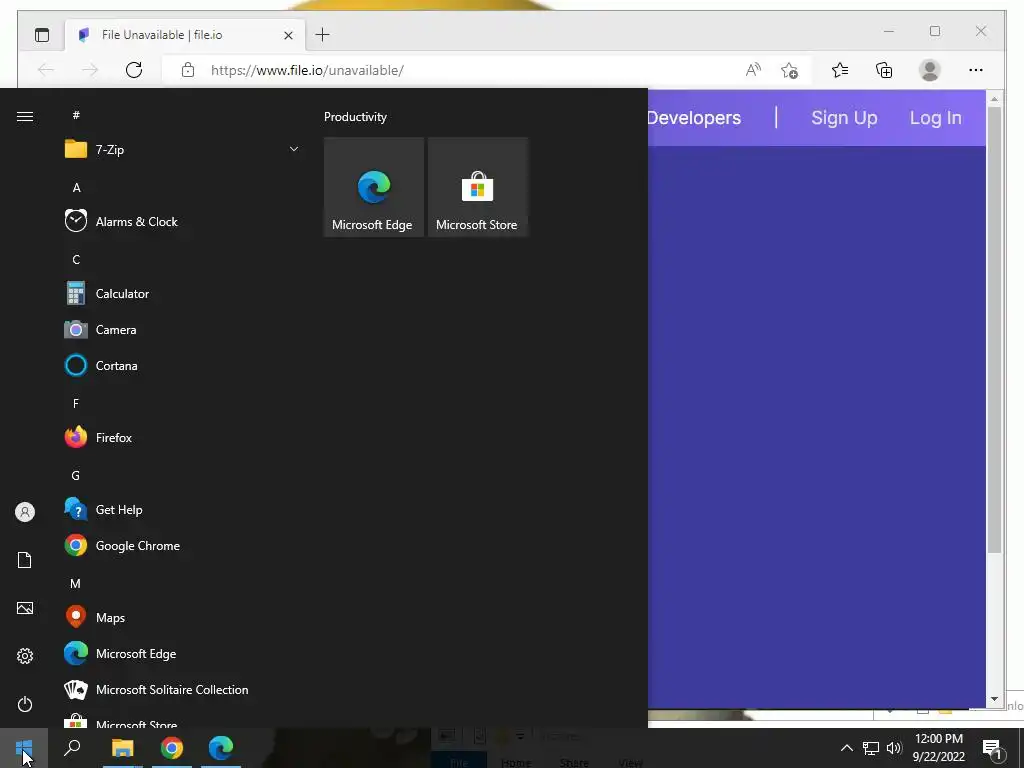Click the Microsoft Store Productivity tile
The height and width of the screenshot is (768, 1024).
pos(477,187)
